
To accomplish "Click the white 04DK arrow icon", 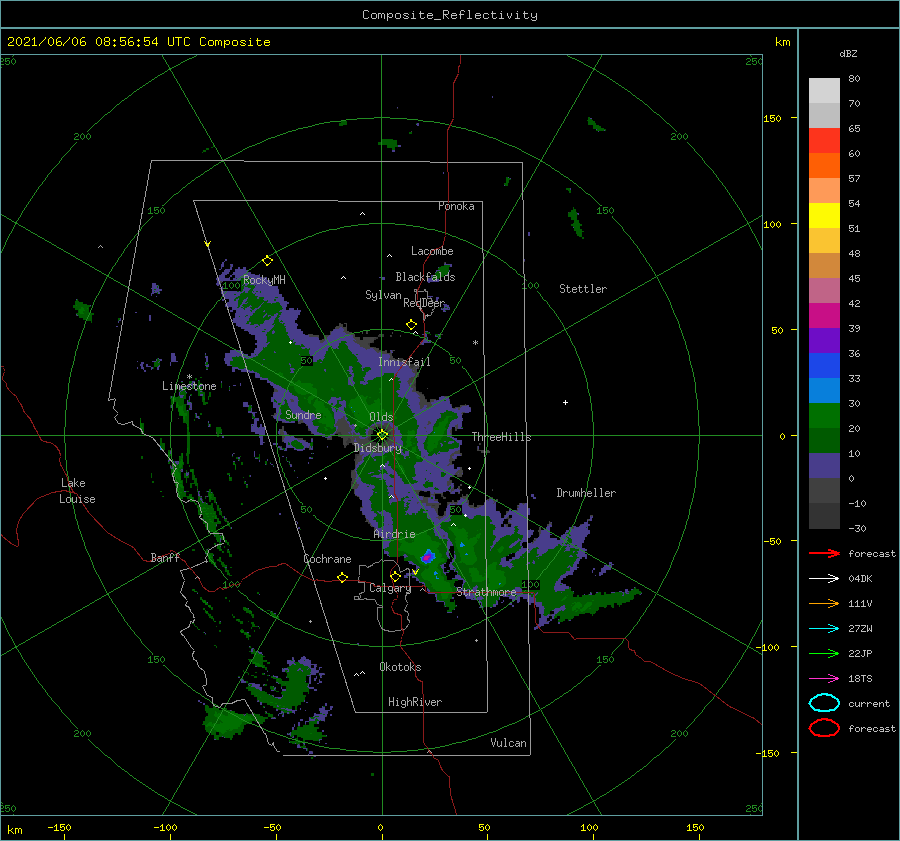I will [x=824, y=579].
